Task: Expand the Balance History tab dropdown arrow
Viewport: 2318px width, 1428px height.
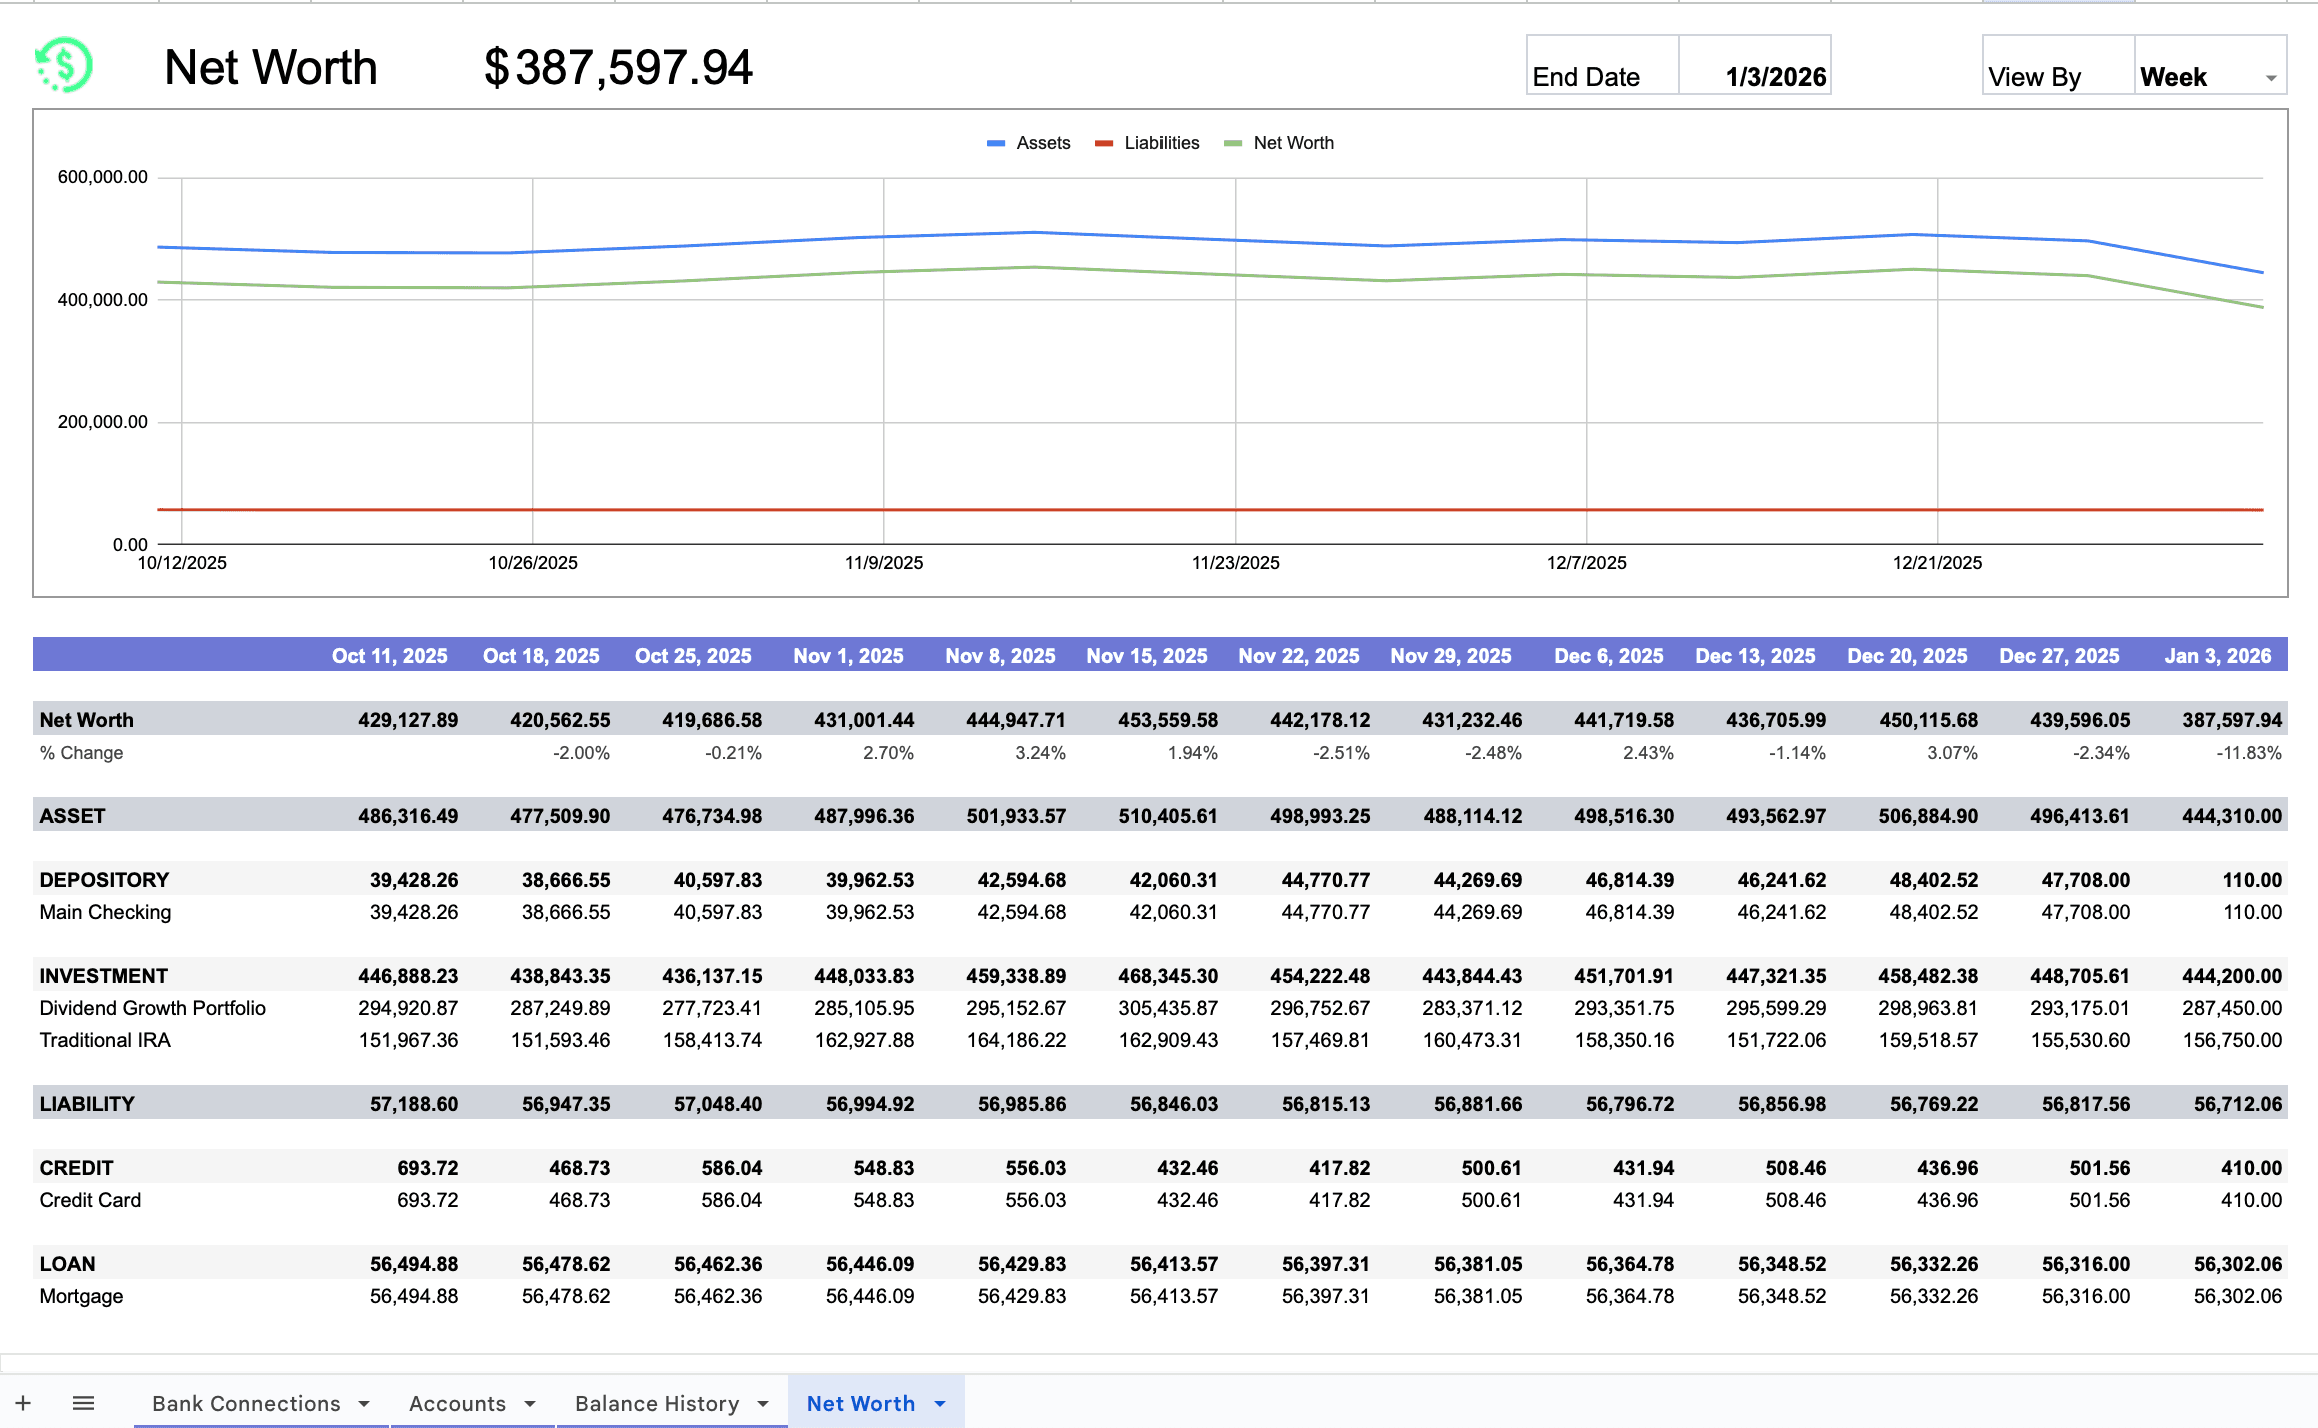Action: point(764,1403)
